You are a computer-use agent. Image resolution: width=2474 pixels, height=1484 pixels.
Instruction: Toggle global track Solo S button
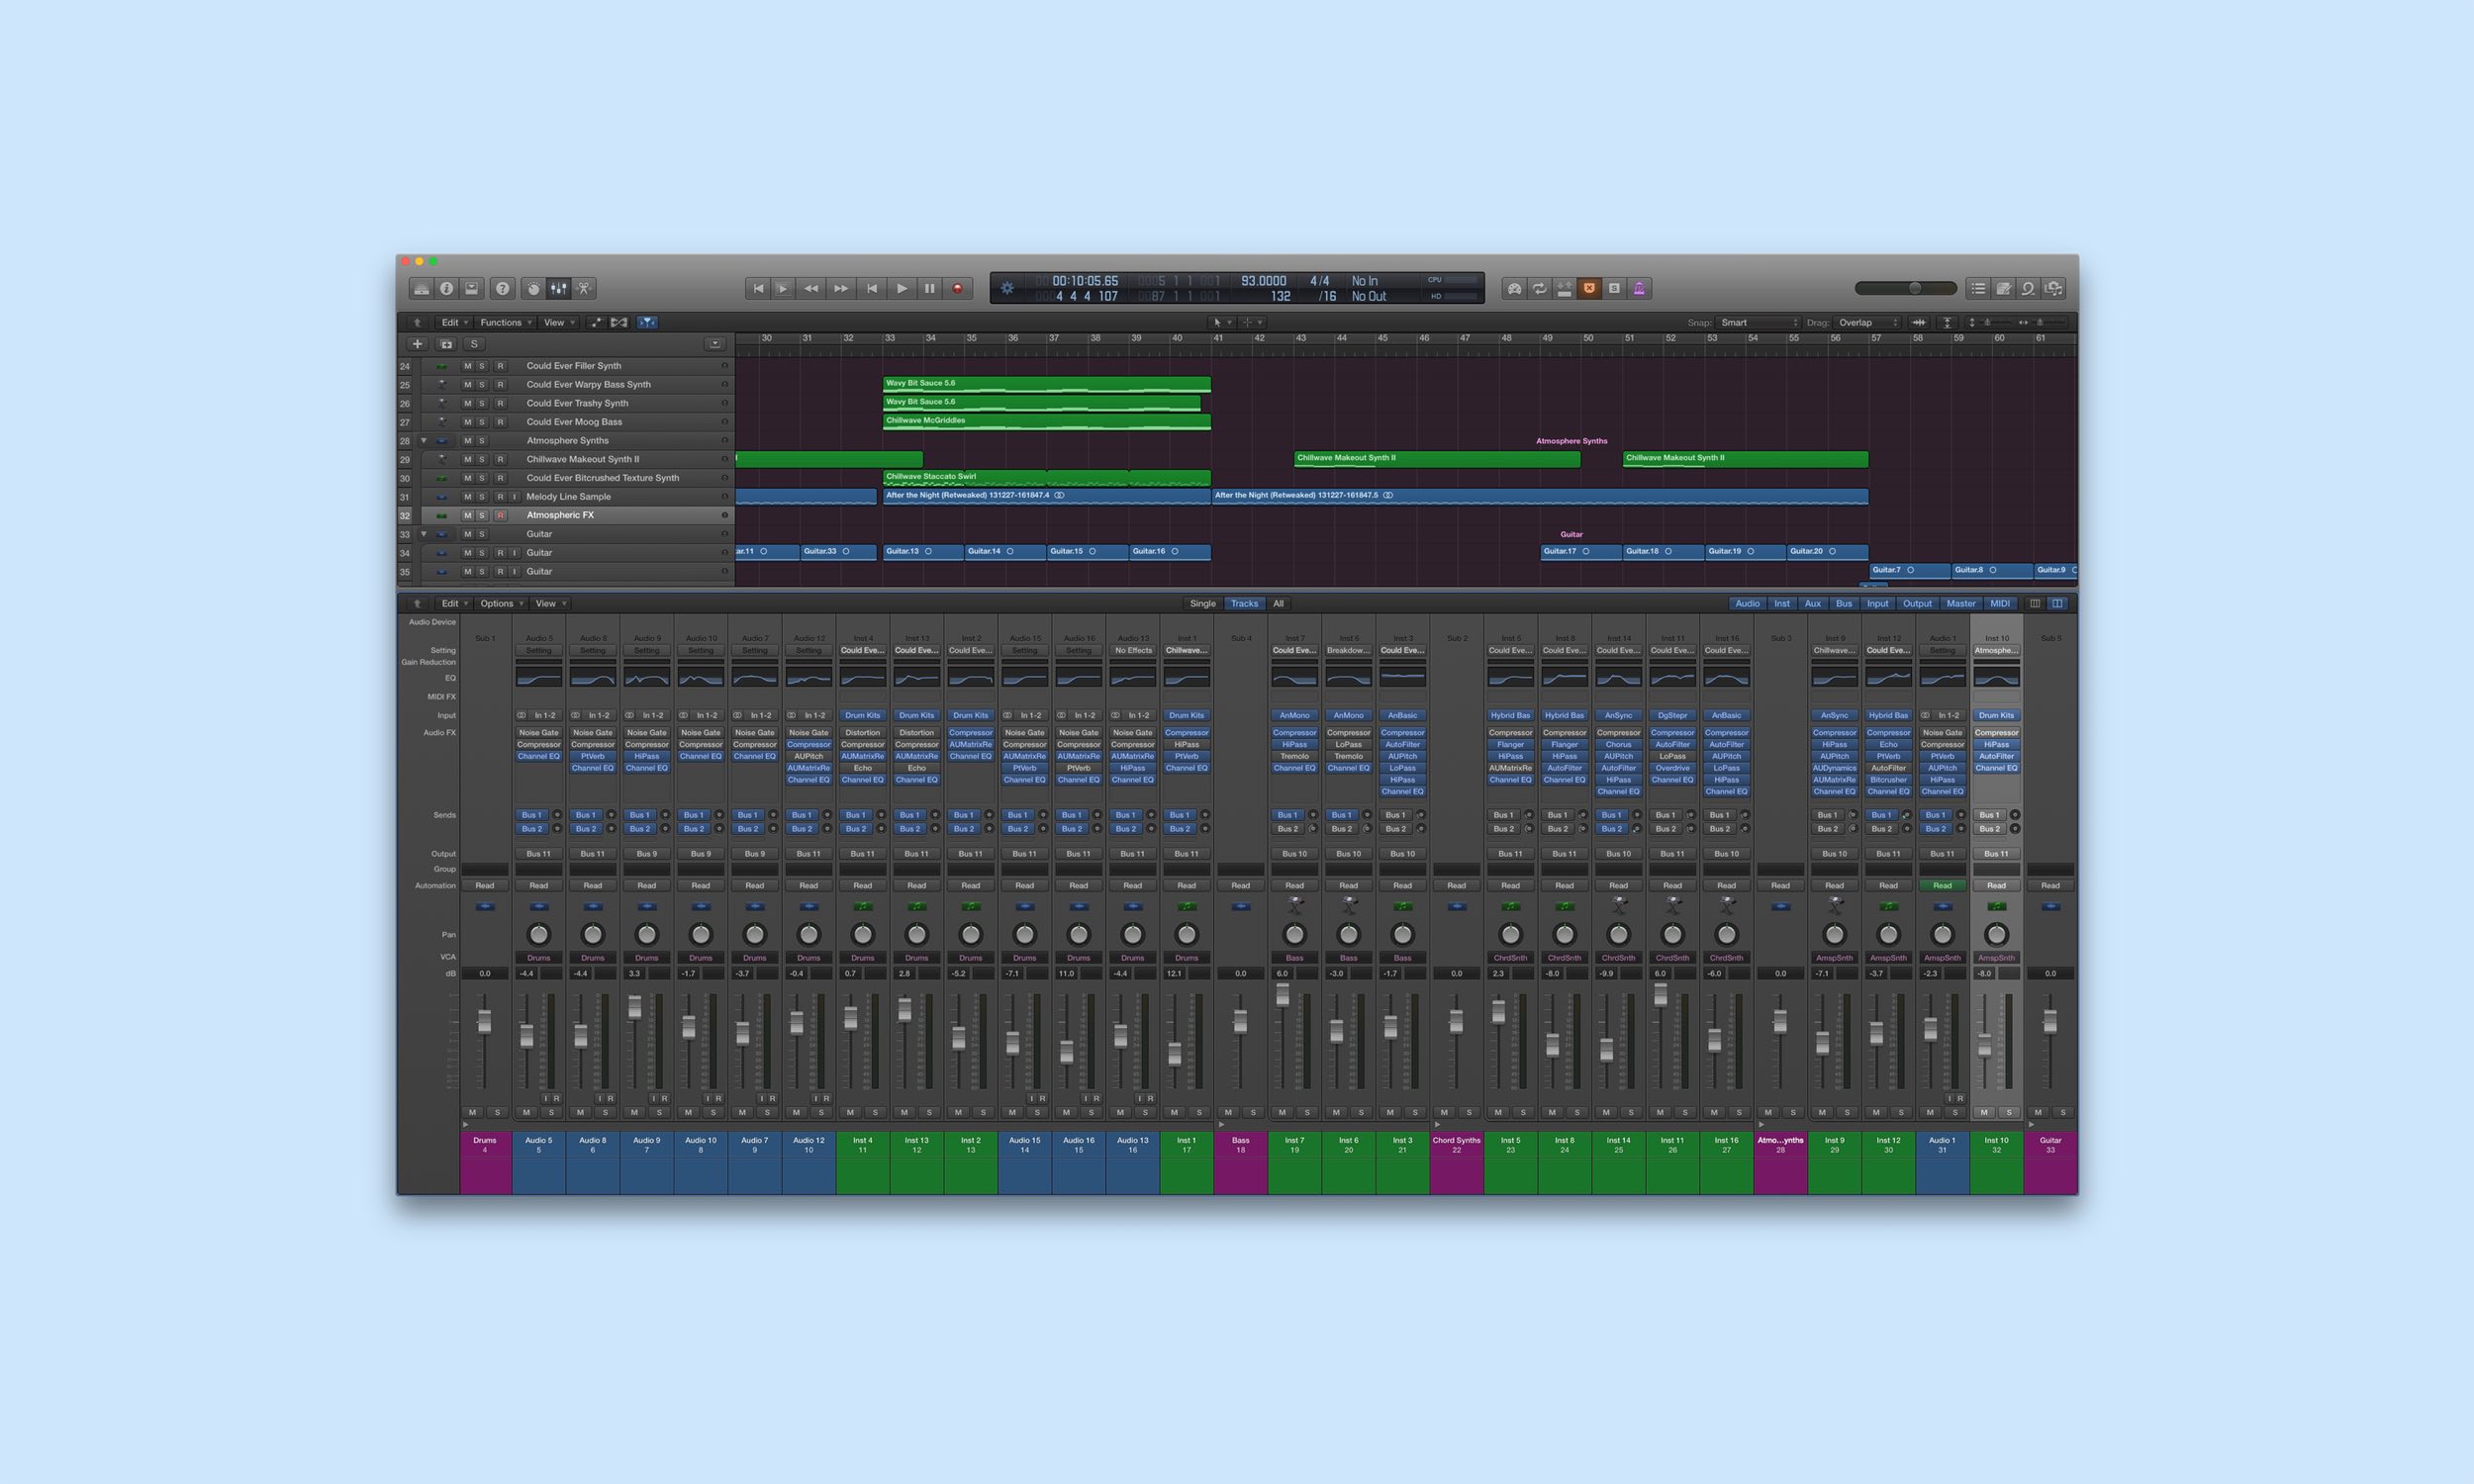pos(474,344)
